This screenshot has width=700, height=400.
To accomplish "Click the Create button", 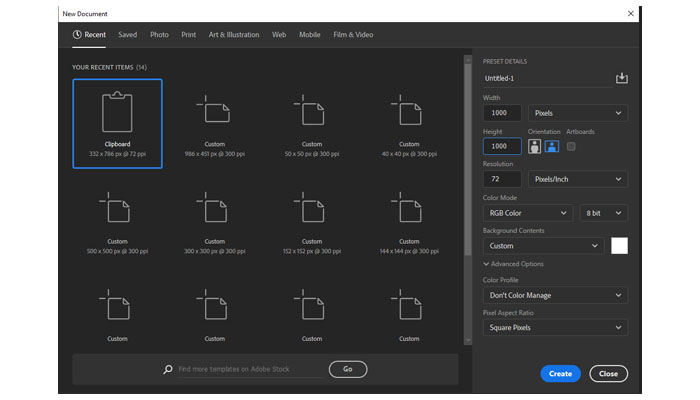I will [x=560, y=373].
